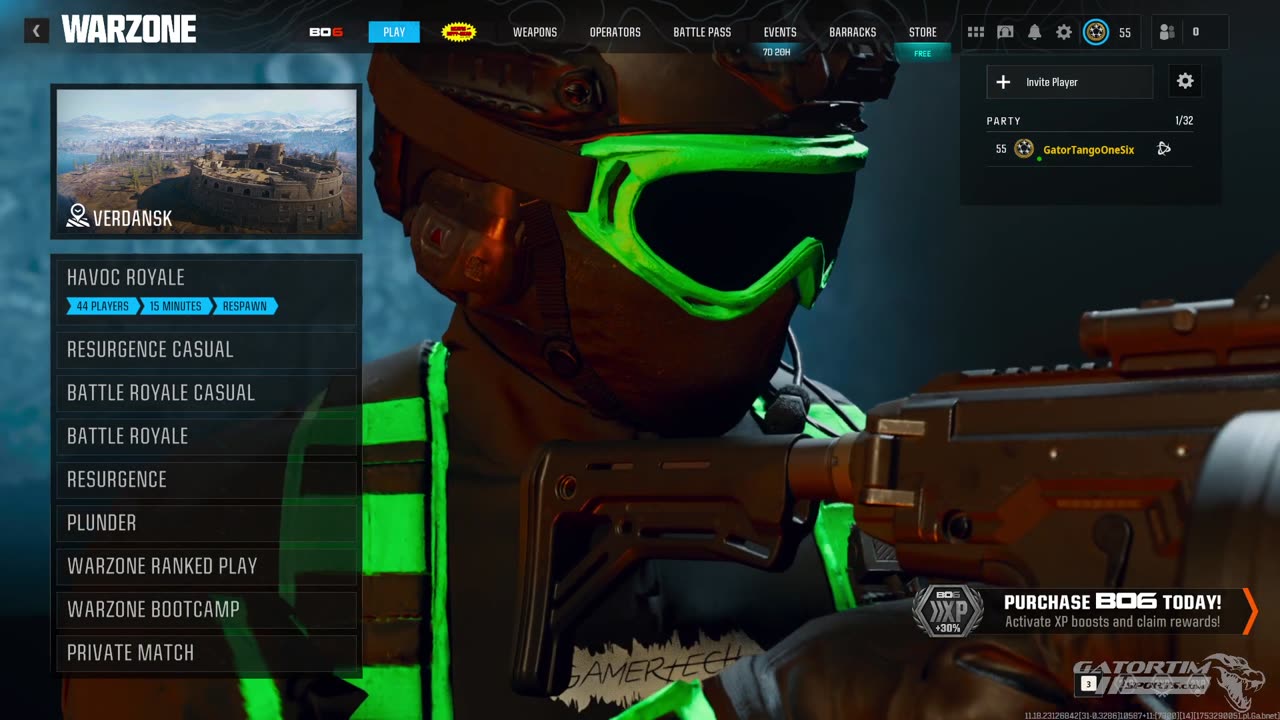Open PRIVATE MATCH

coord(206,653)
